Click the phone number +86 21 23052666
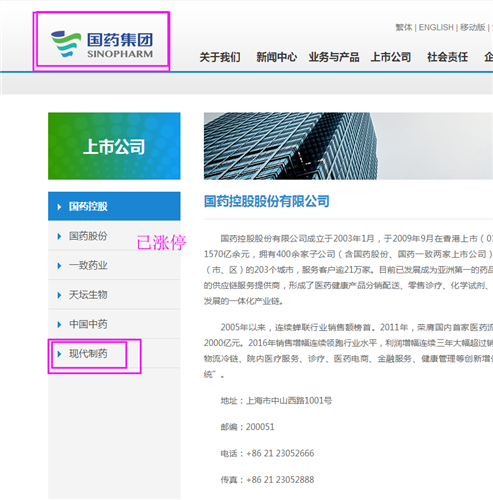Image resolution: width=493 pixels, height=500 pixels. click(x=280, y=453)
